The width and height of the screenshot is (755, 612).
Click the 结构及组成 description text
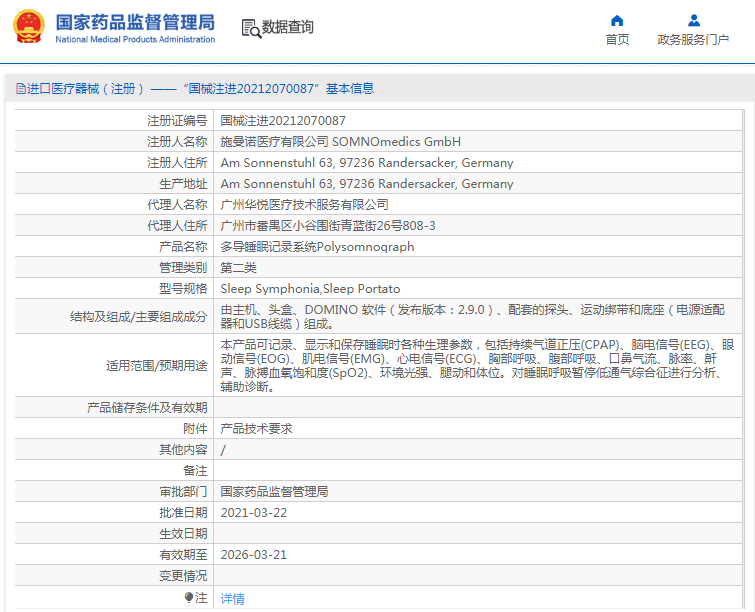coord(472,316)
